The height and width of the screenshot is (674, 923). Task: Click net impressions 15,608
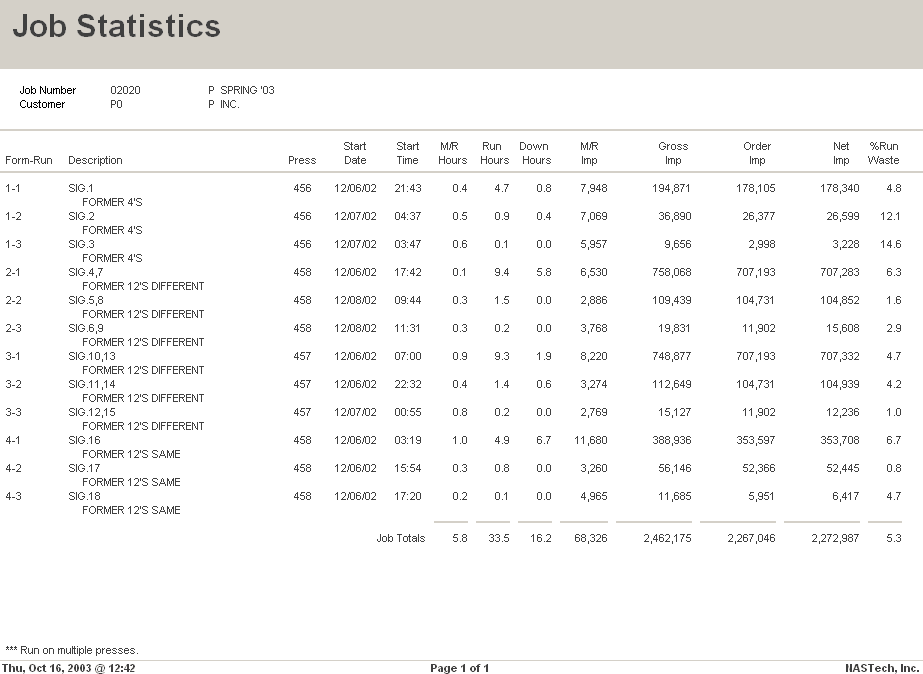click(842, 328)
